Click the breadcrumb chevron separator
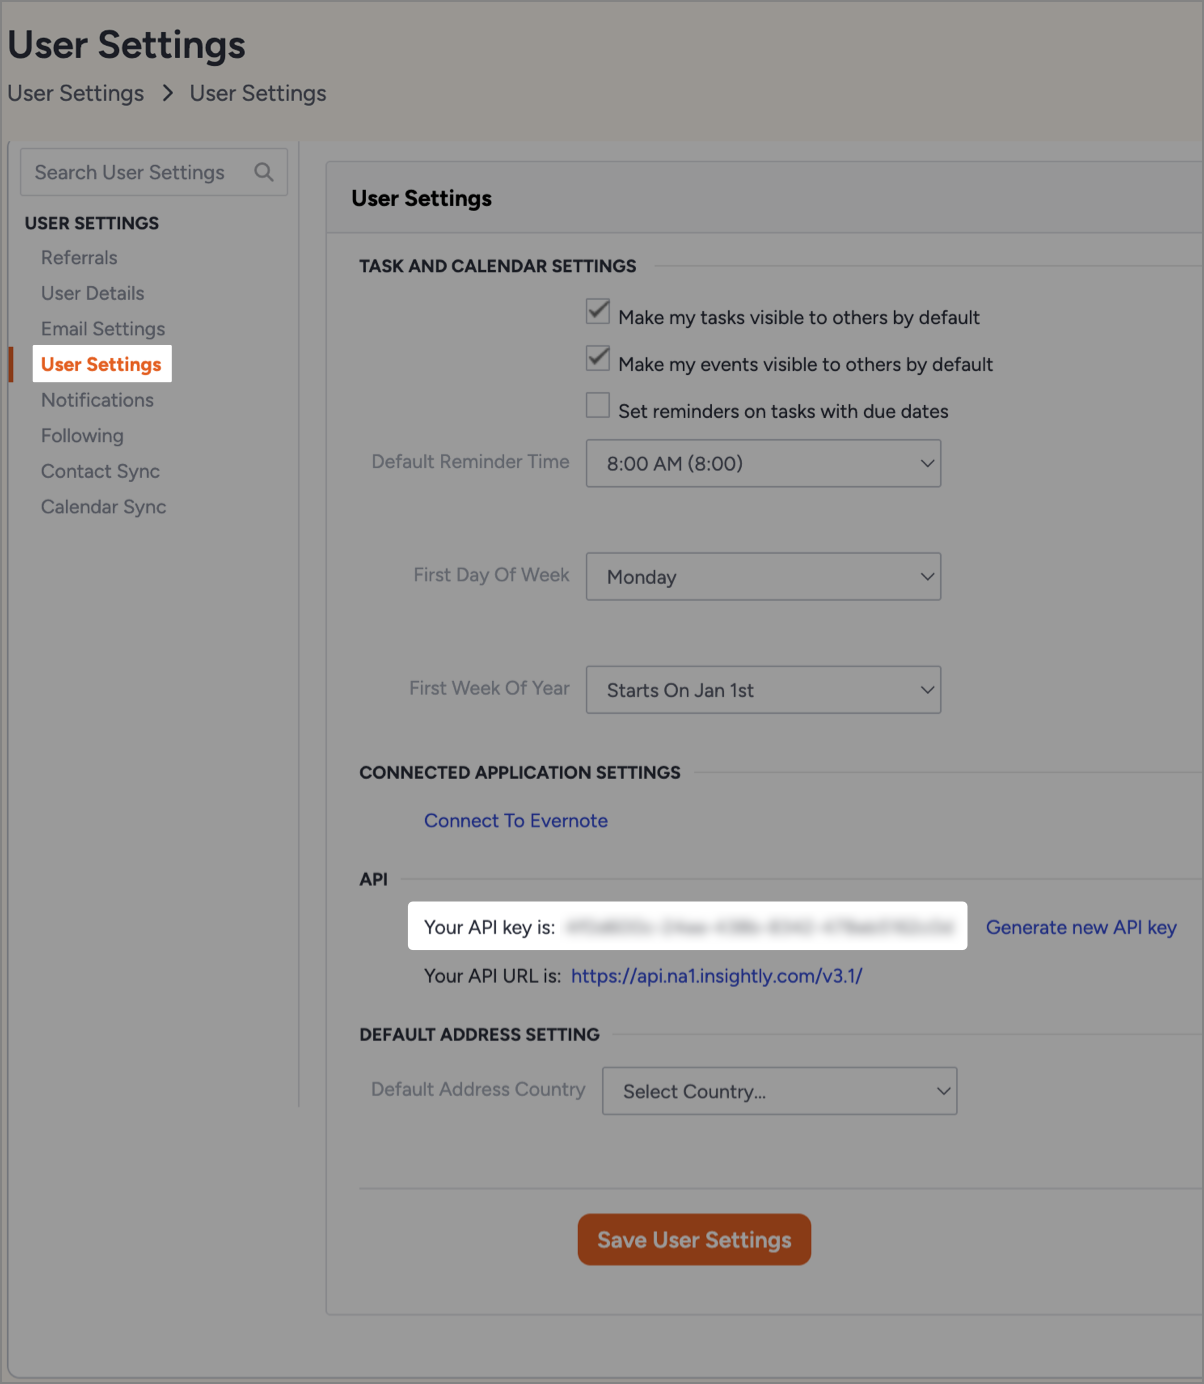Screen dimensions: 1204x1384 [x=168, y=93]
